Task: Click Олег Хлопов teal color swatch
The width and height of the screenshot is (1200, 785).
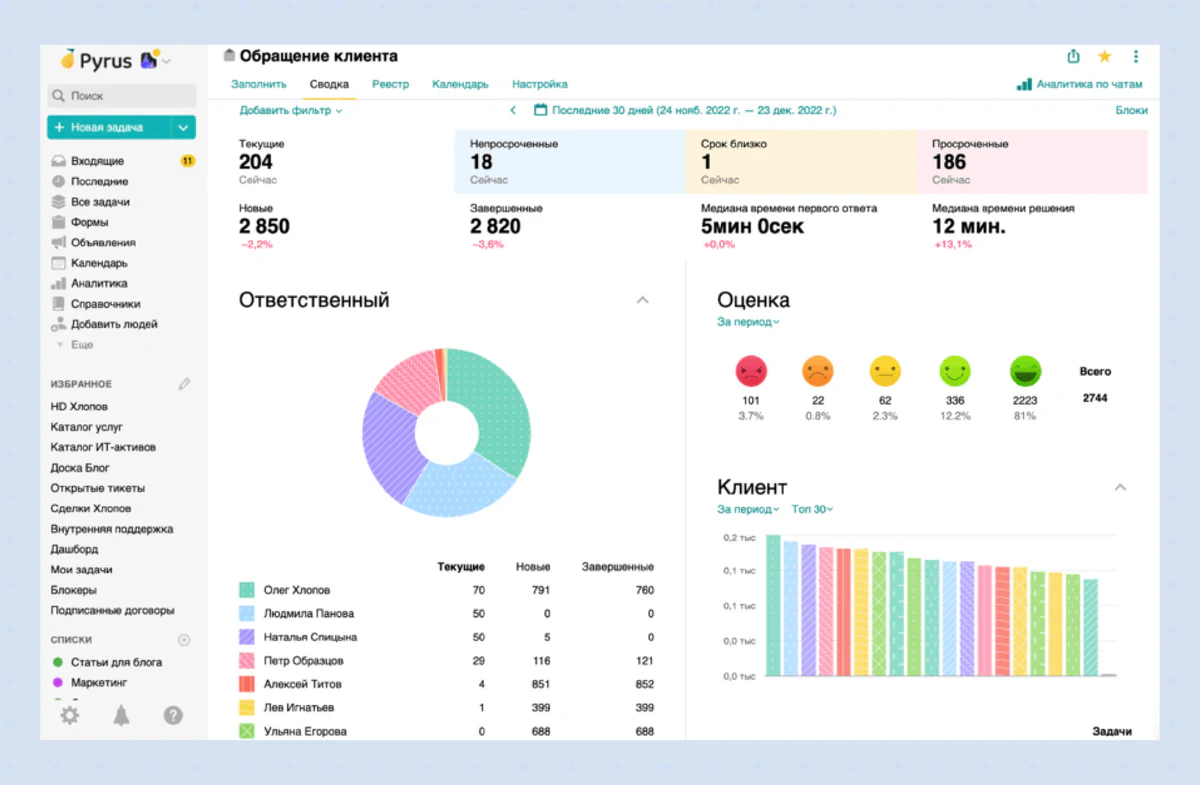Action: click(x=246, y=590)
